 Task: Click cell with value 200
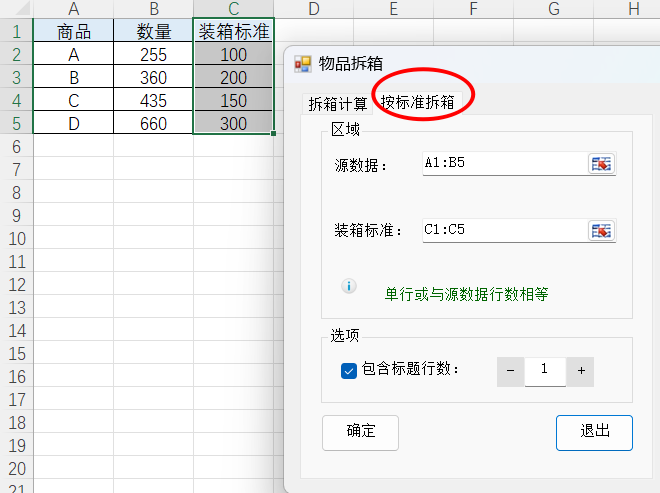pos(234,78)
